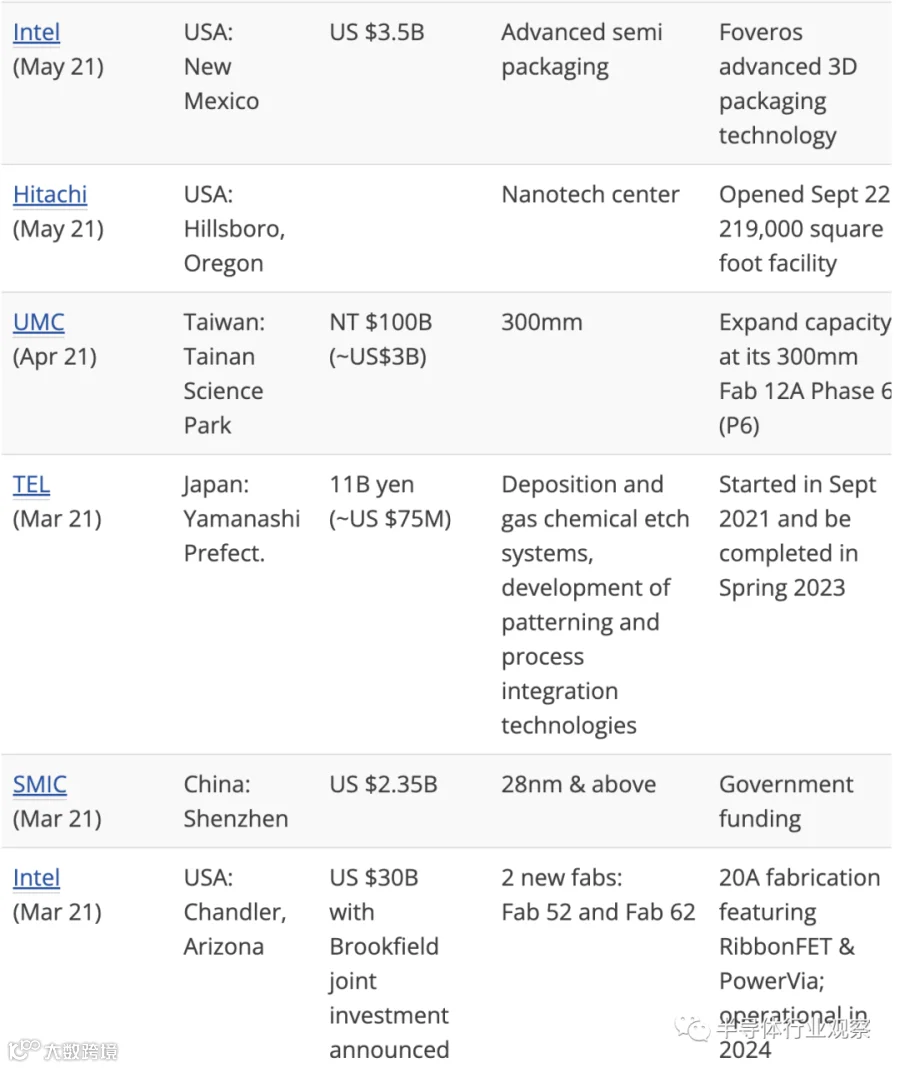Click the TEL link
The image size is (900, 1068).
tap(31, 484)
